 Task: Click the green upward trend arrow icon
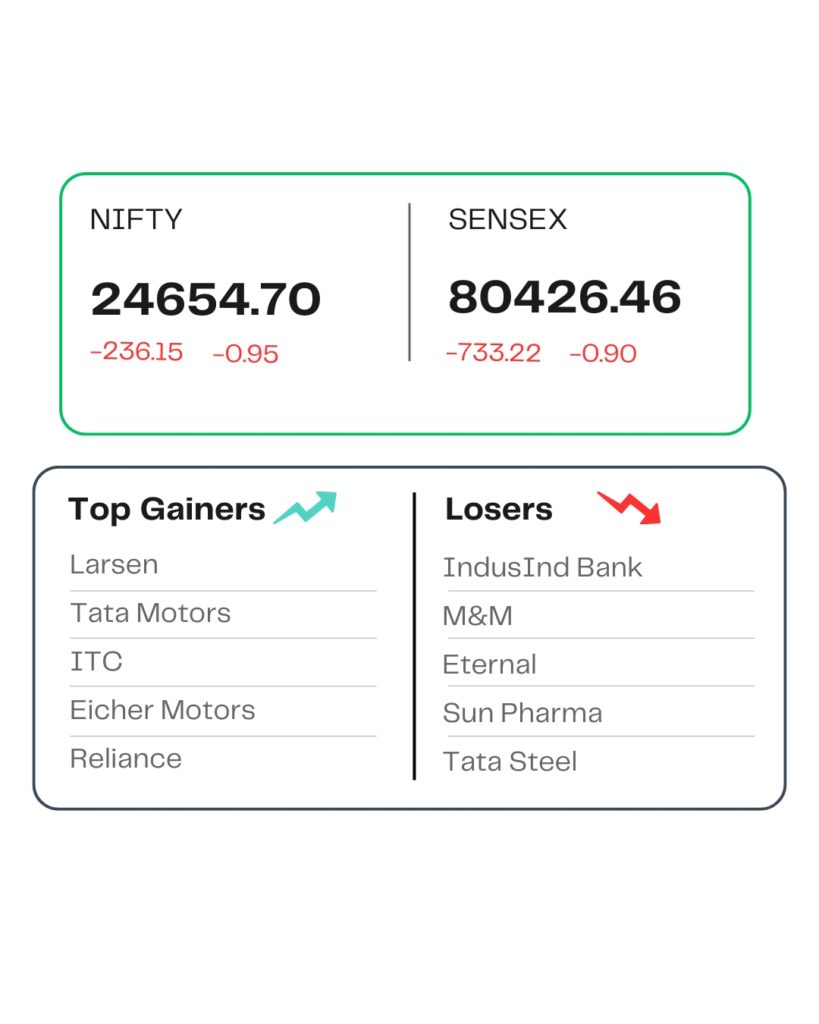click(305, 507)
